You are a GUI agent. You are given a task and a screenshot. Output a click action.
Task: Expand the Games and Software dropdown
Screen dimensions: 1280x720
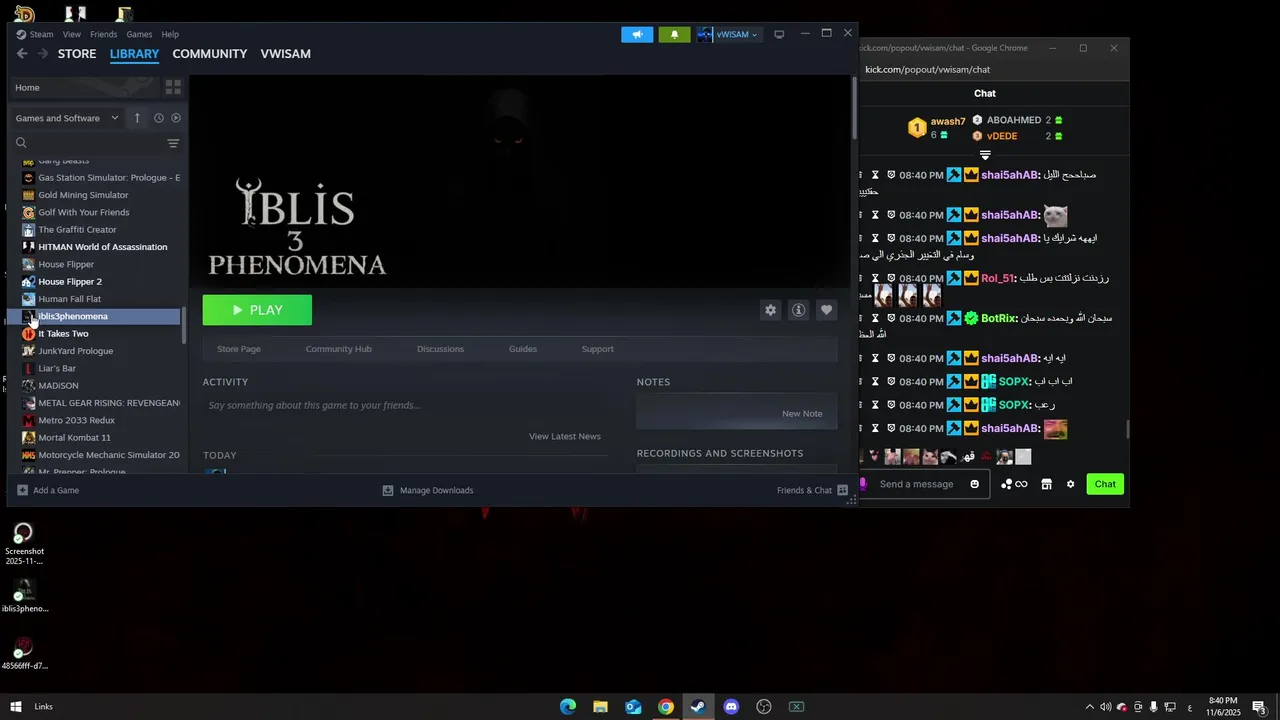pyautogui.click(x=67, y=118)
